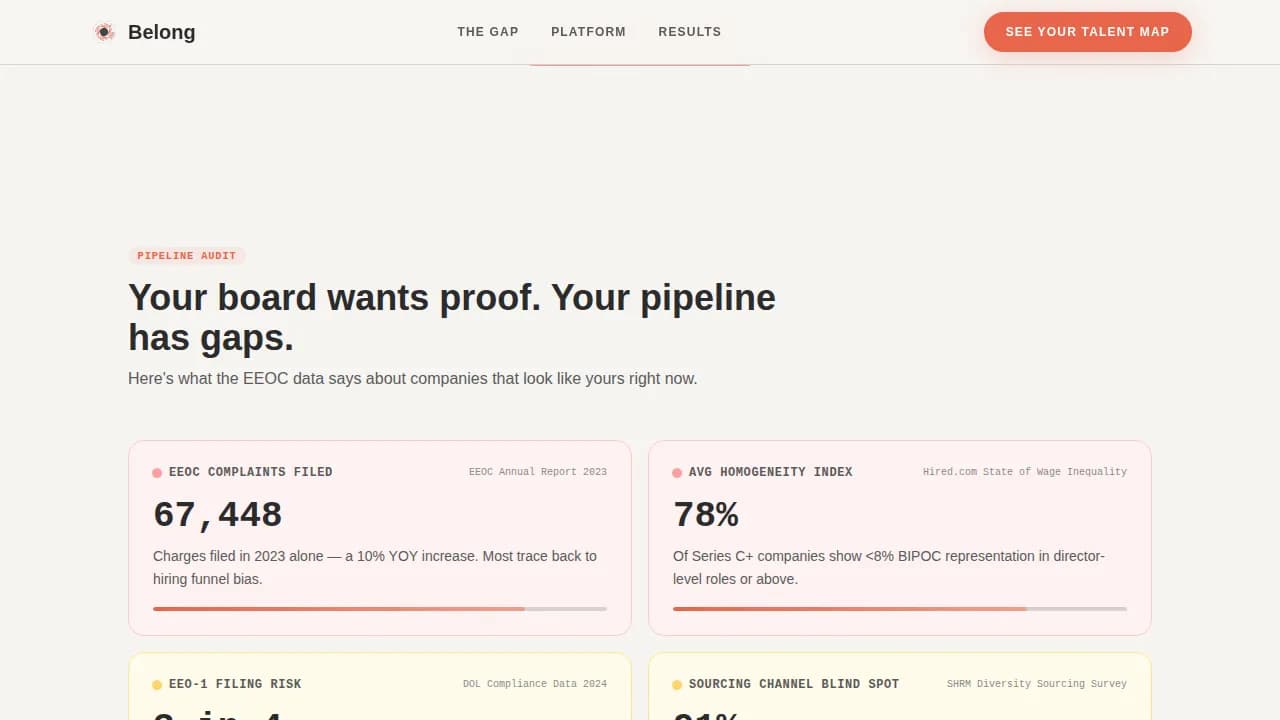Select the active PLATFORM tab
Screen dimensions: 1280x720
click(x=588, y=31)
